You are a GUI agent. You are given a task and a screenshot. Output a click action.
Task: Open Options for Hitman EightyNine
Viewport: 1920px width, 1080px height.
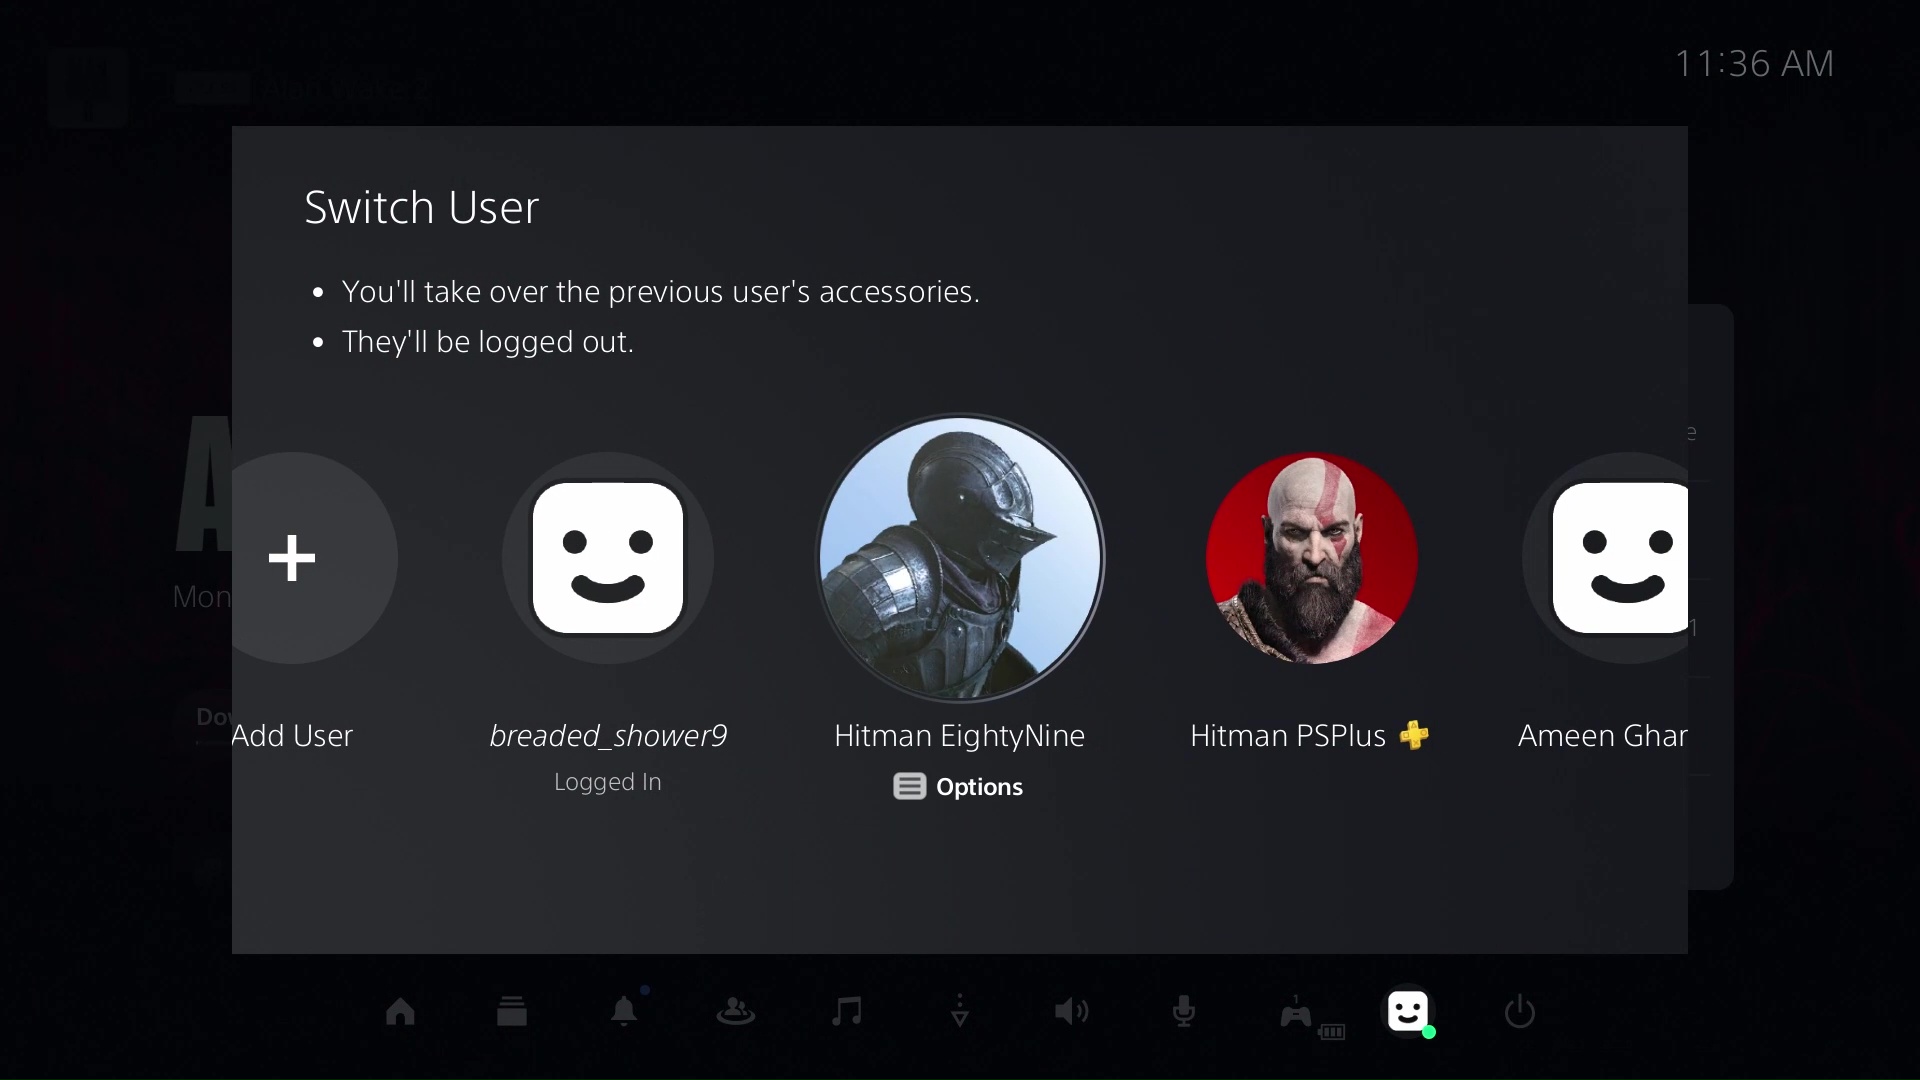[x=957, y=786]
